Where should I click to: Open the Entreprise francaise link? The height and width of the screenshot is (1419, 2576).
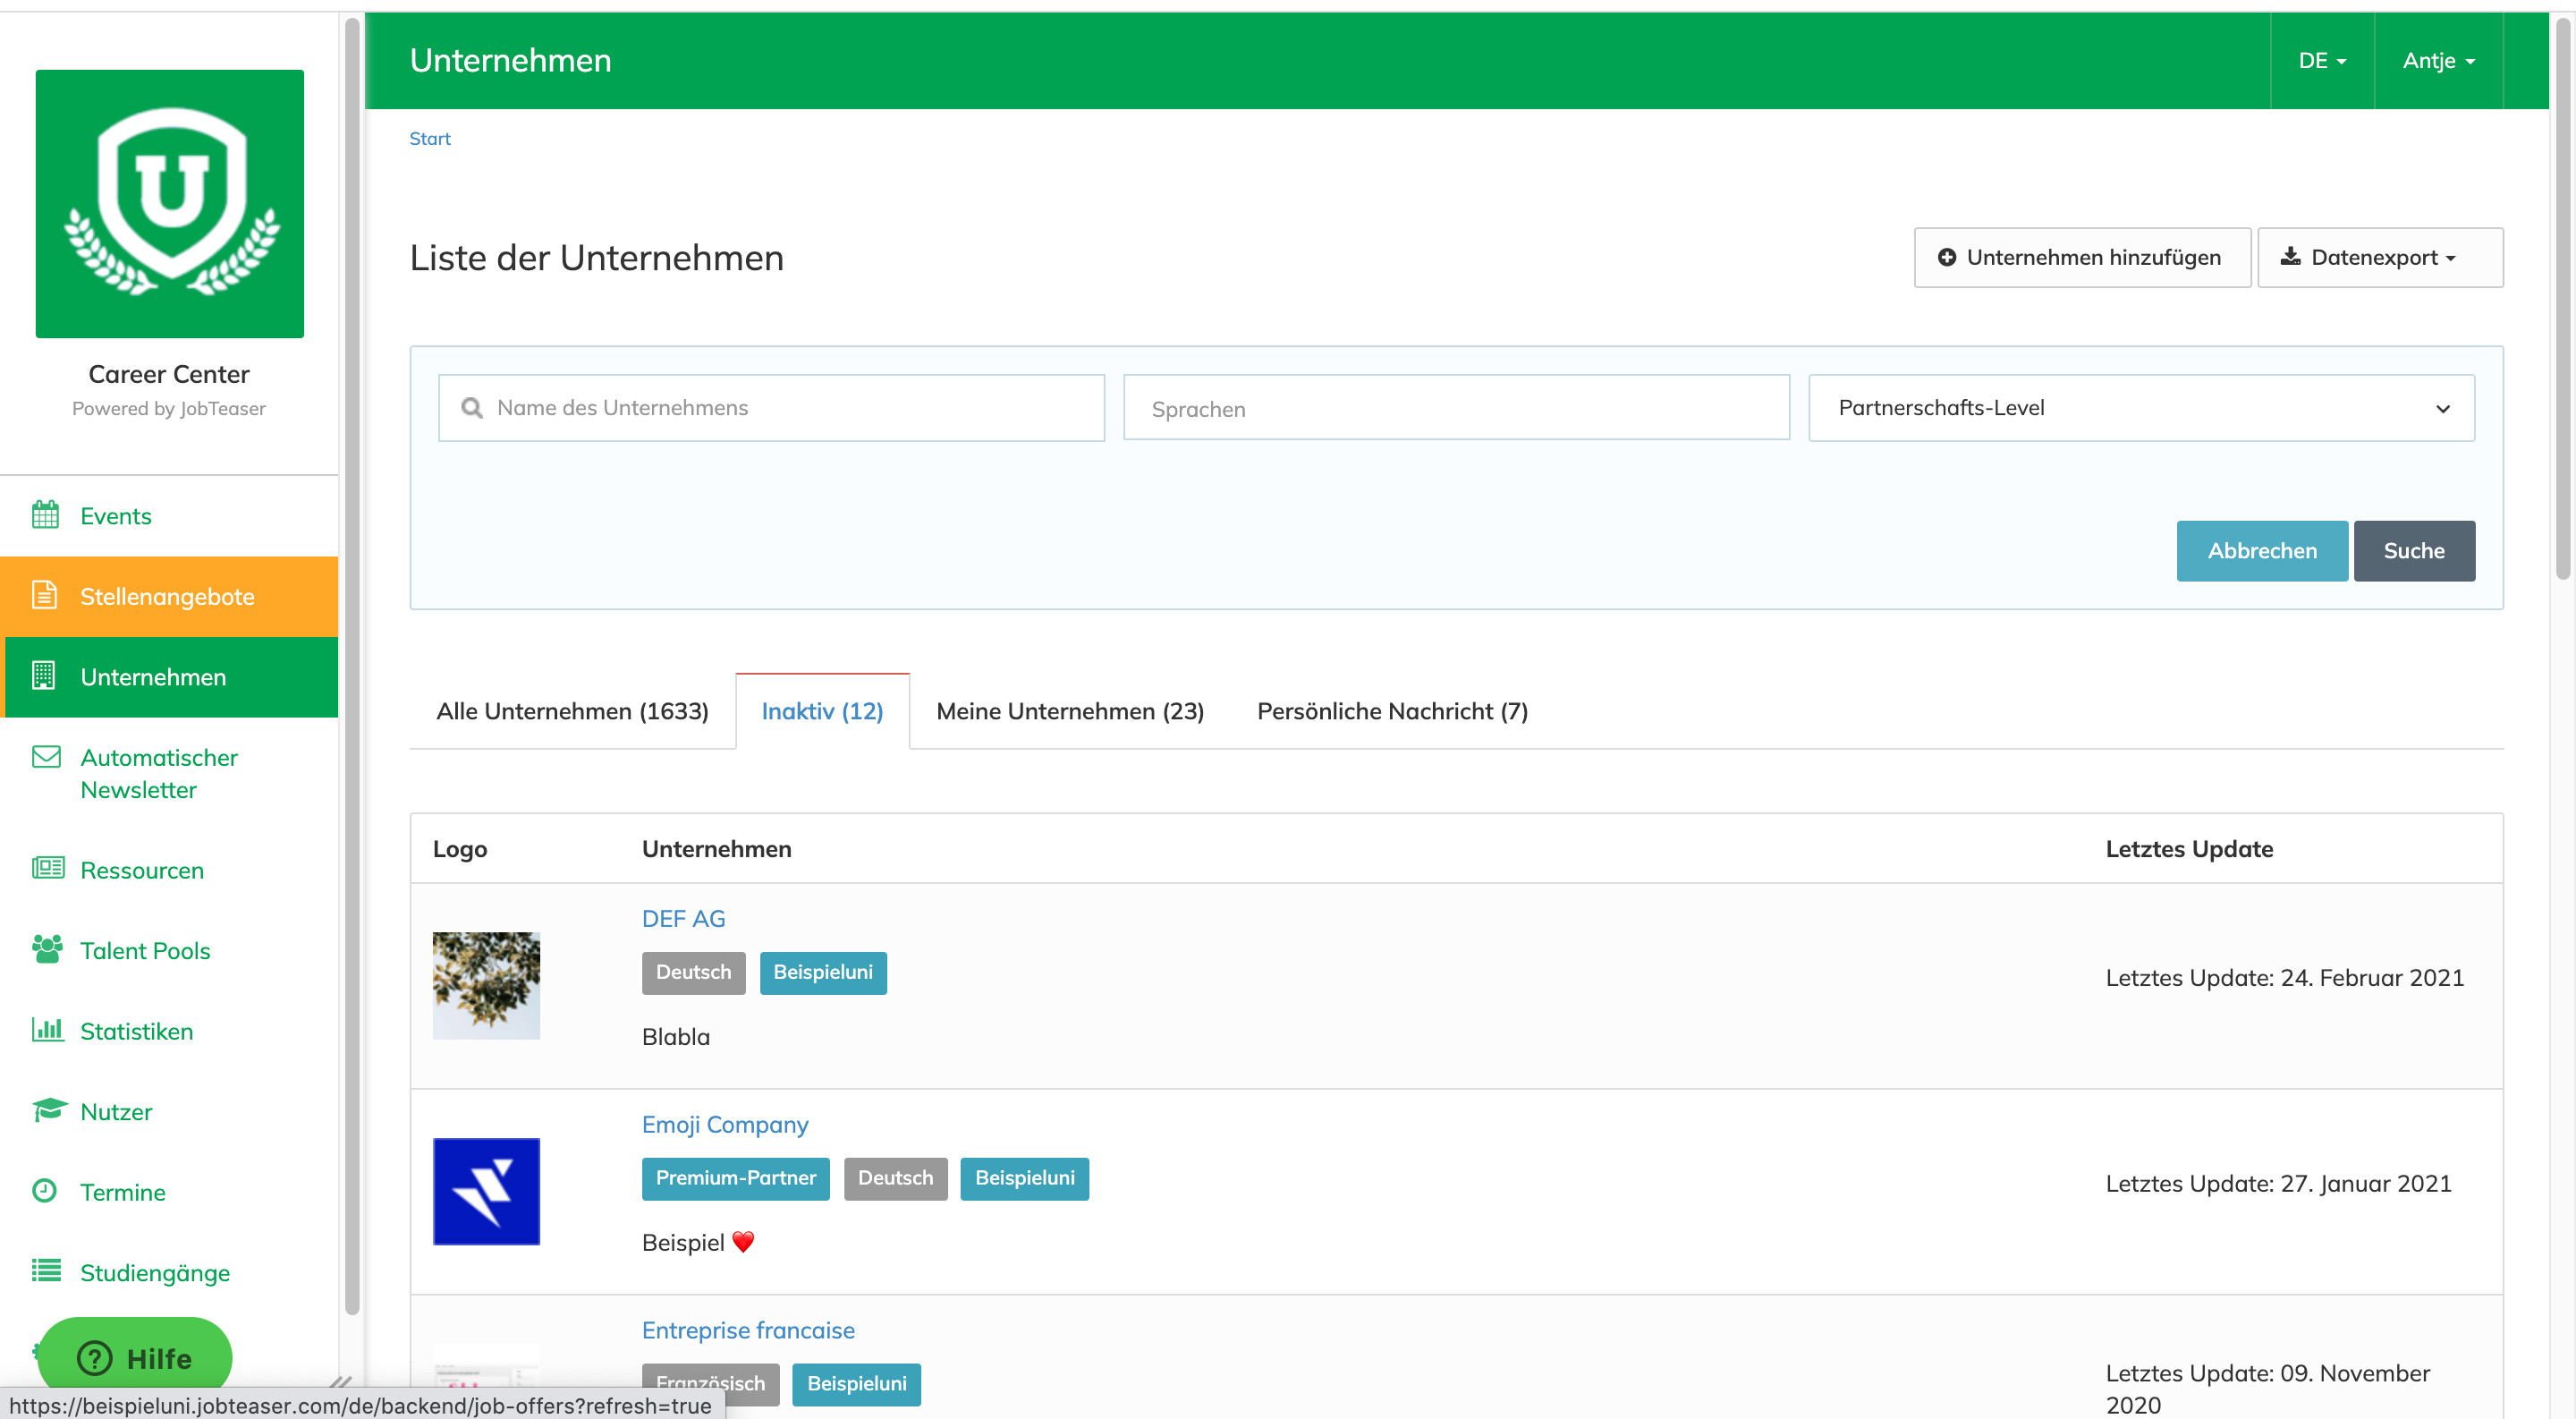coord(748,1330)
